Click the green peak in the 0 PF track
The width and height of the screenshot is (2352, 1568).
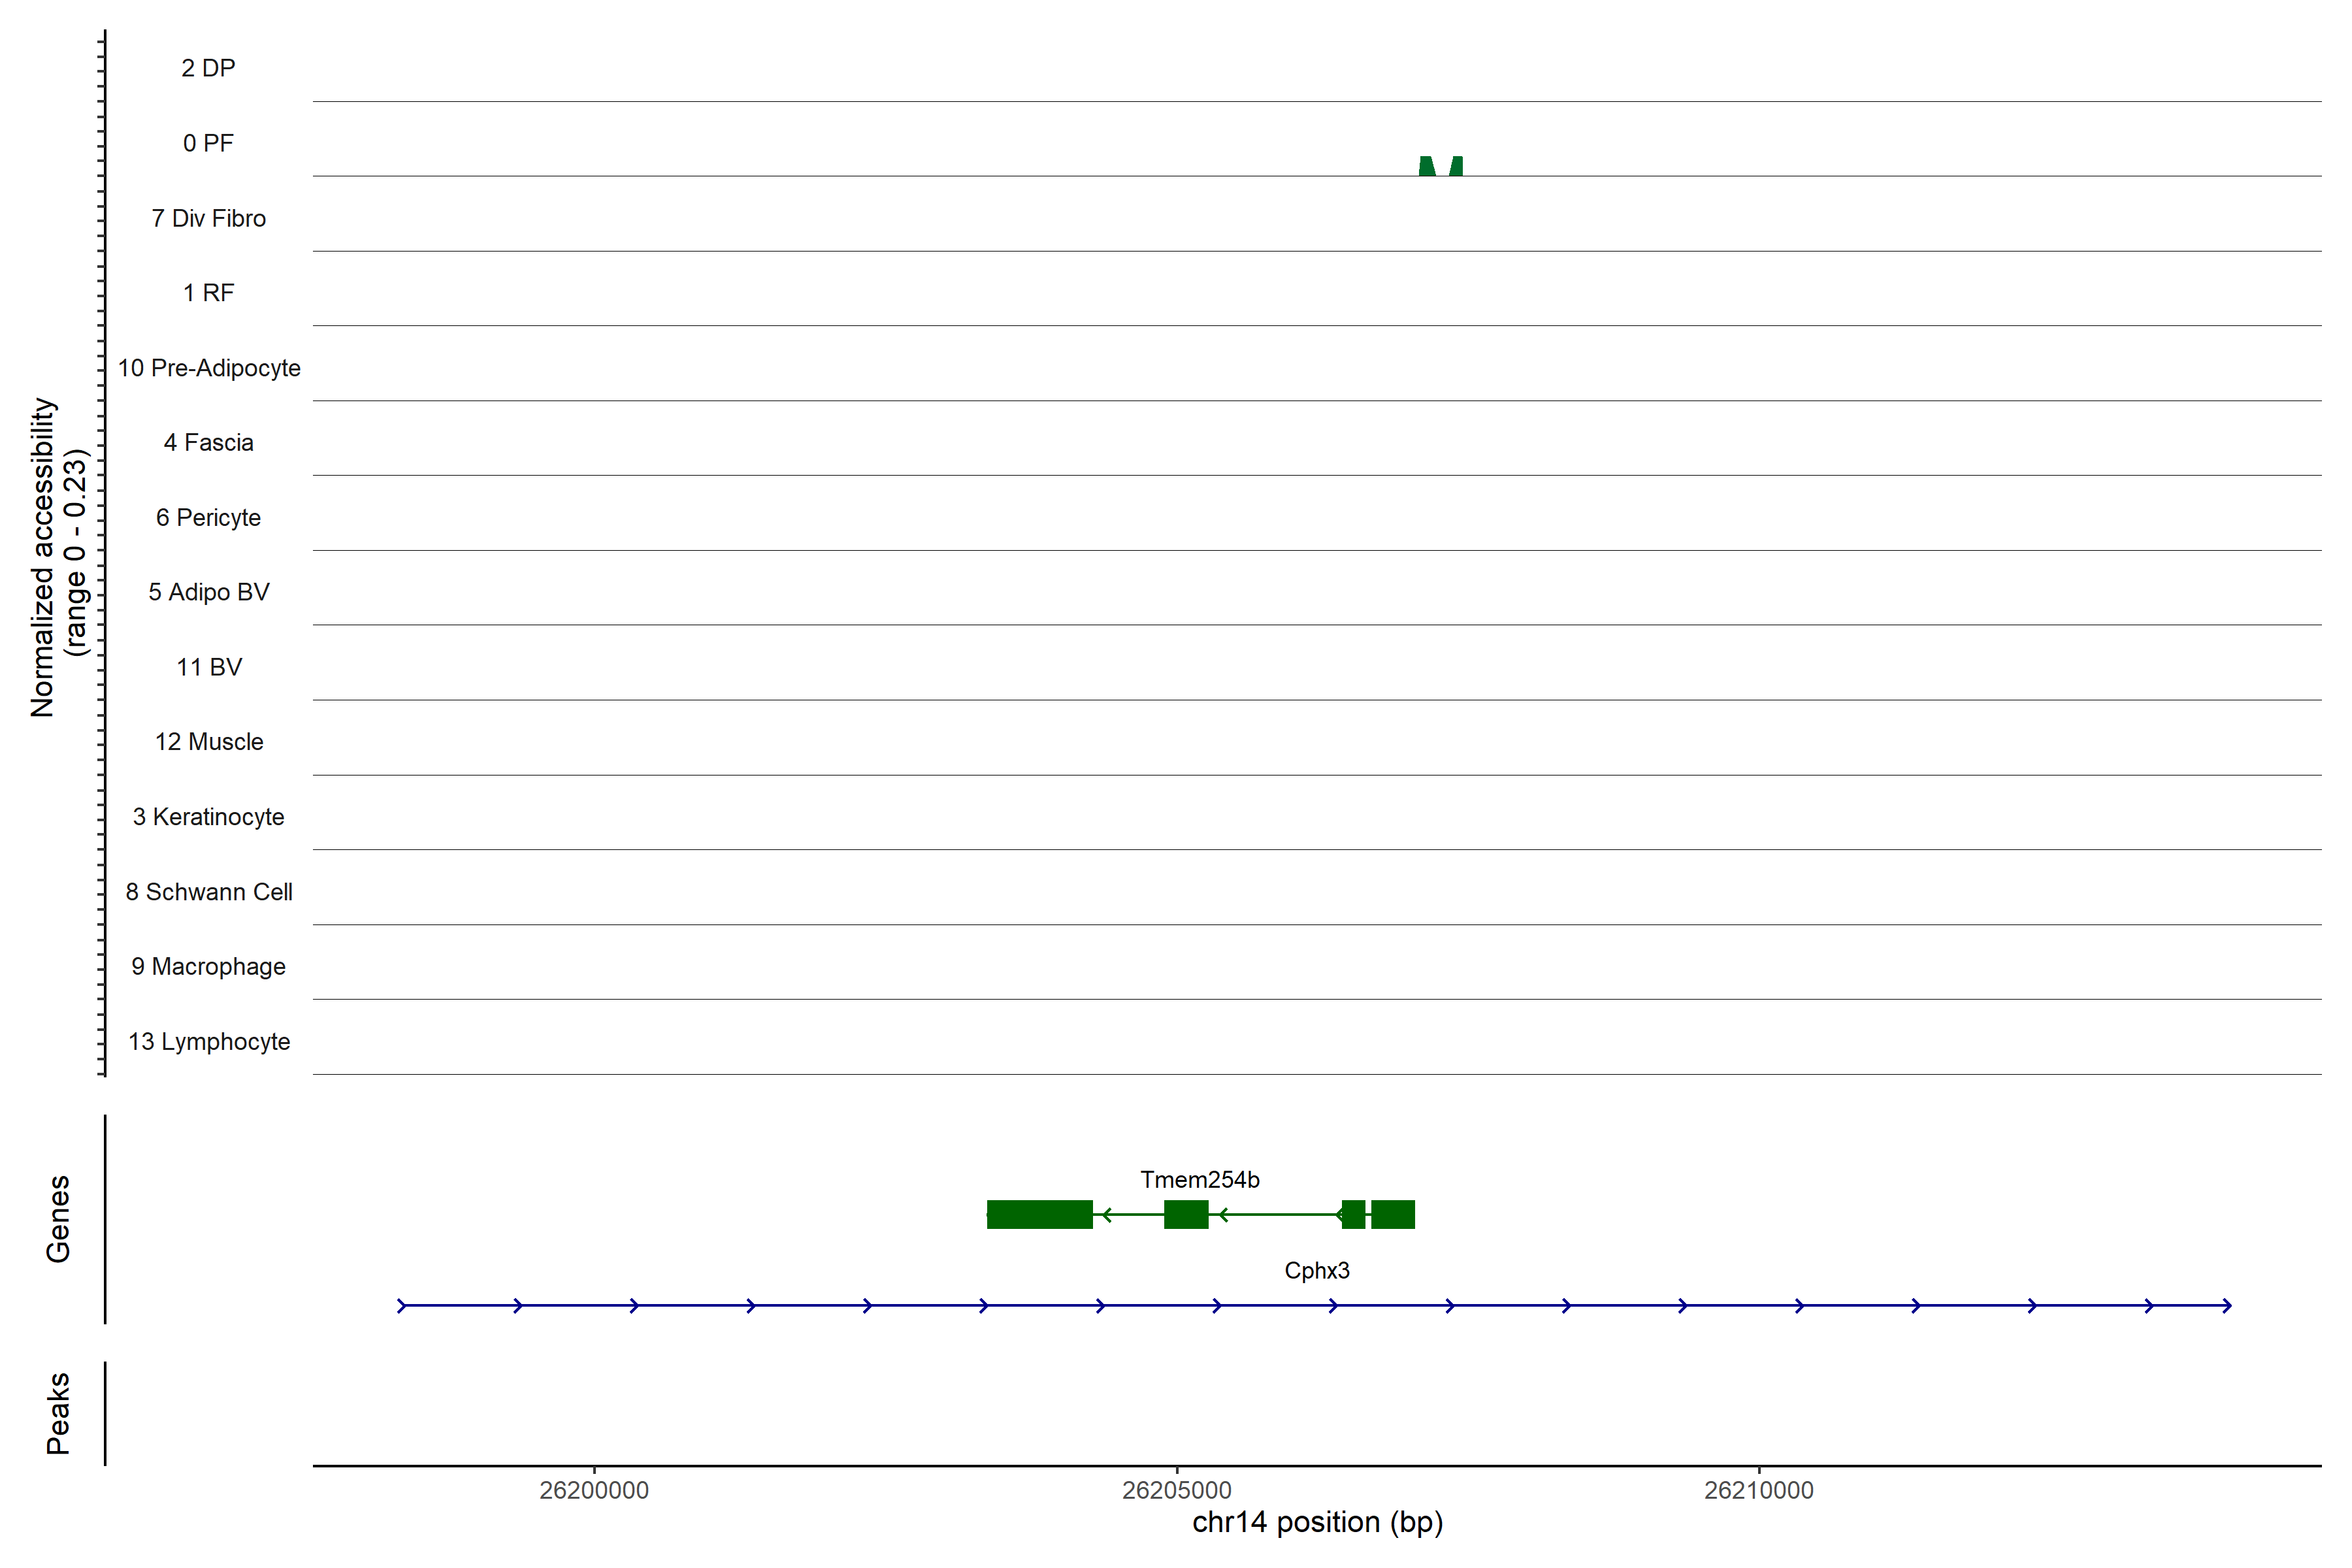[x=1428, y=168]
